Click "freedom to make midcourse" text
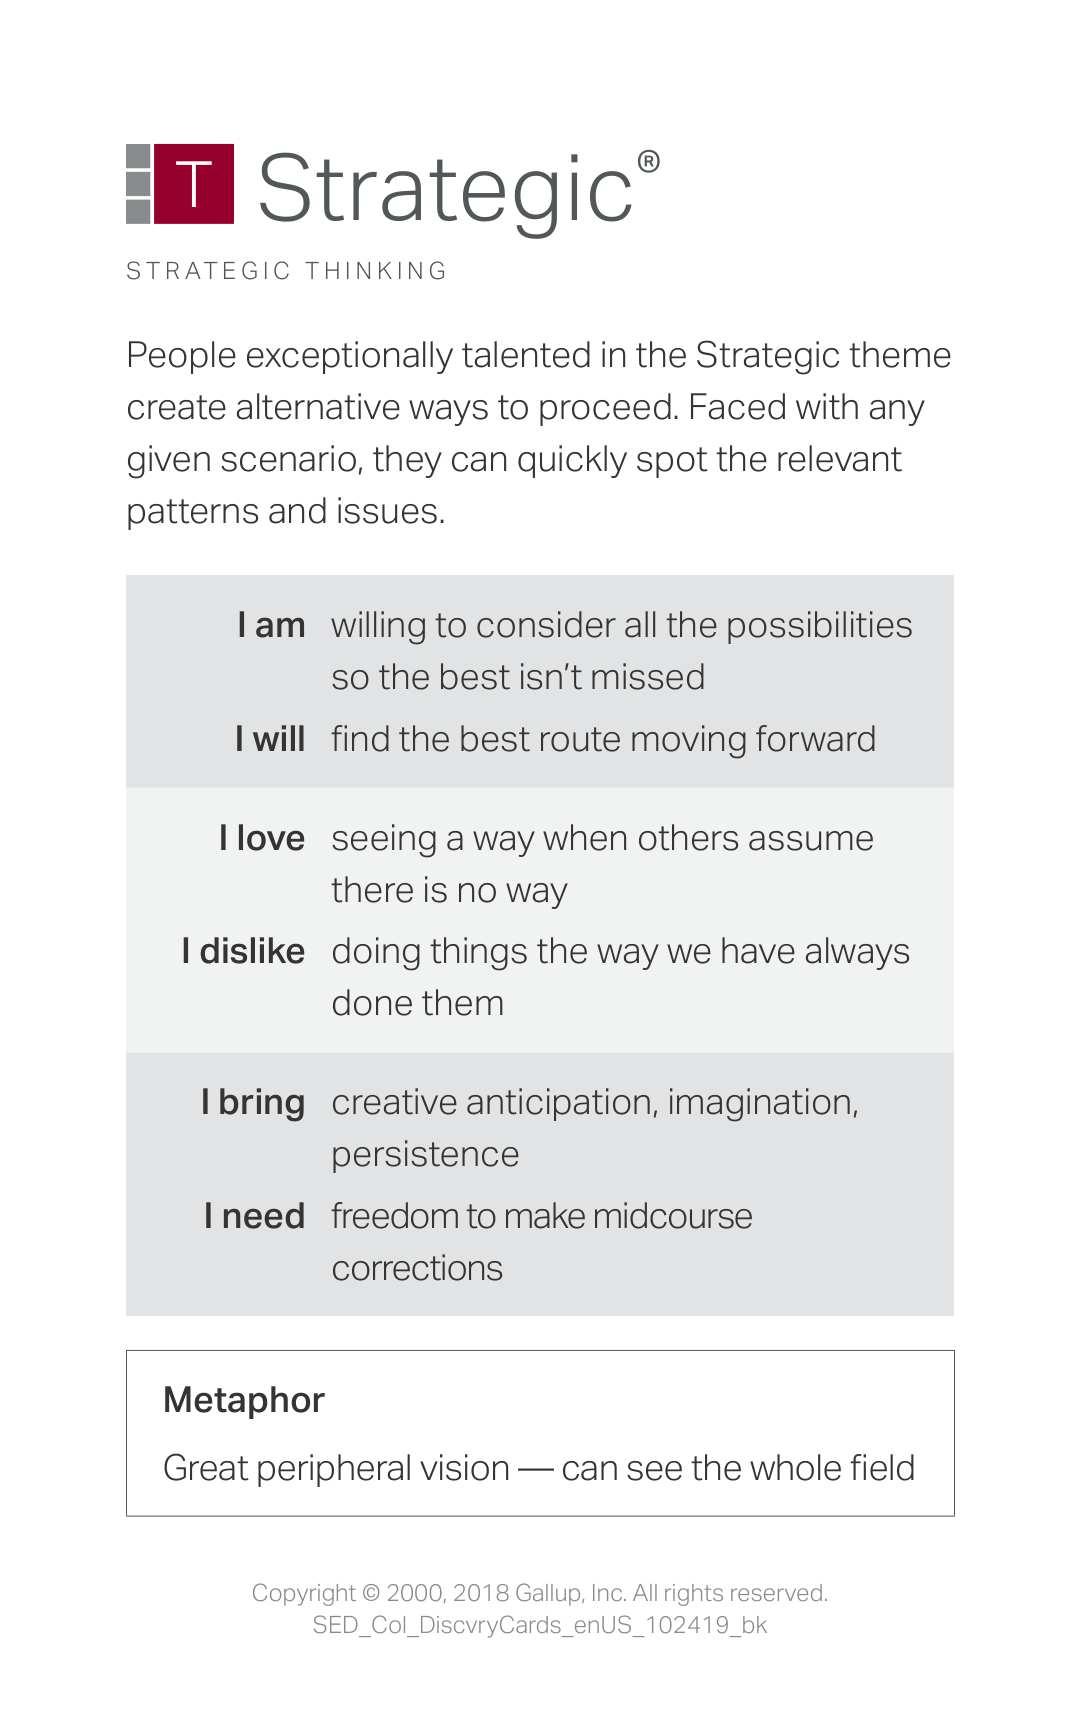This screenshot has height=1728, width=1080. [542, 1216]
